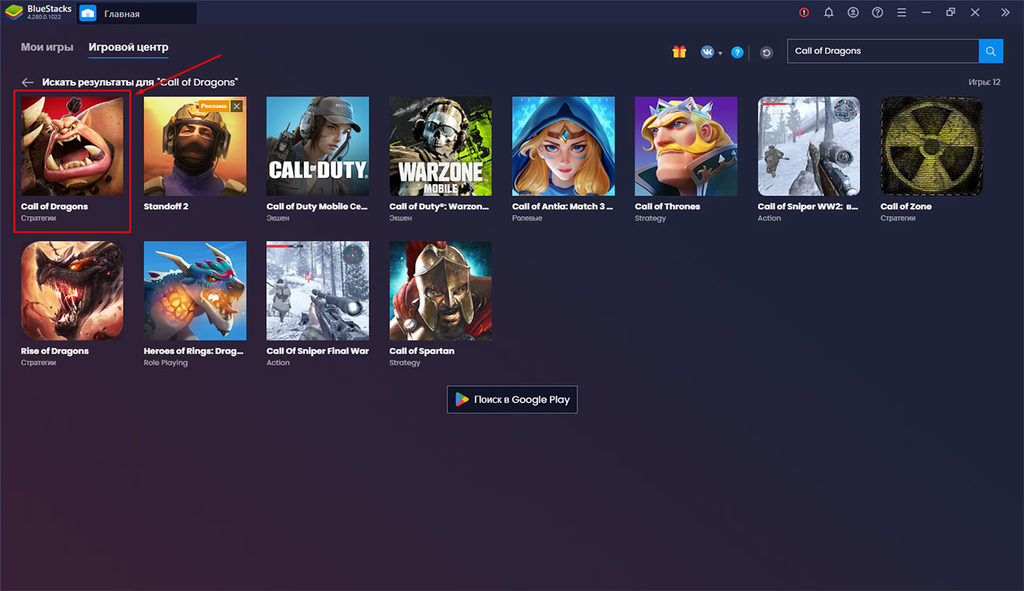Open the bell notifications icon
Screen dimensions: 1024x591
(829, 12)
